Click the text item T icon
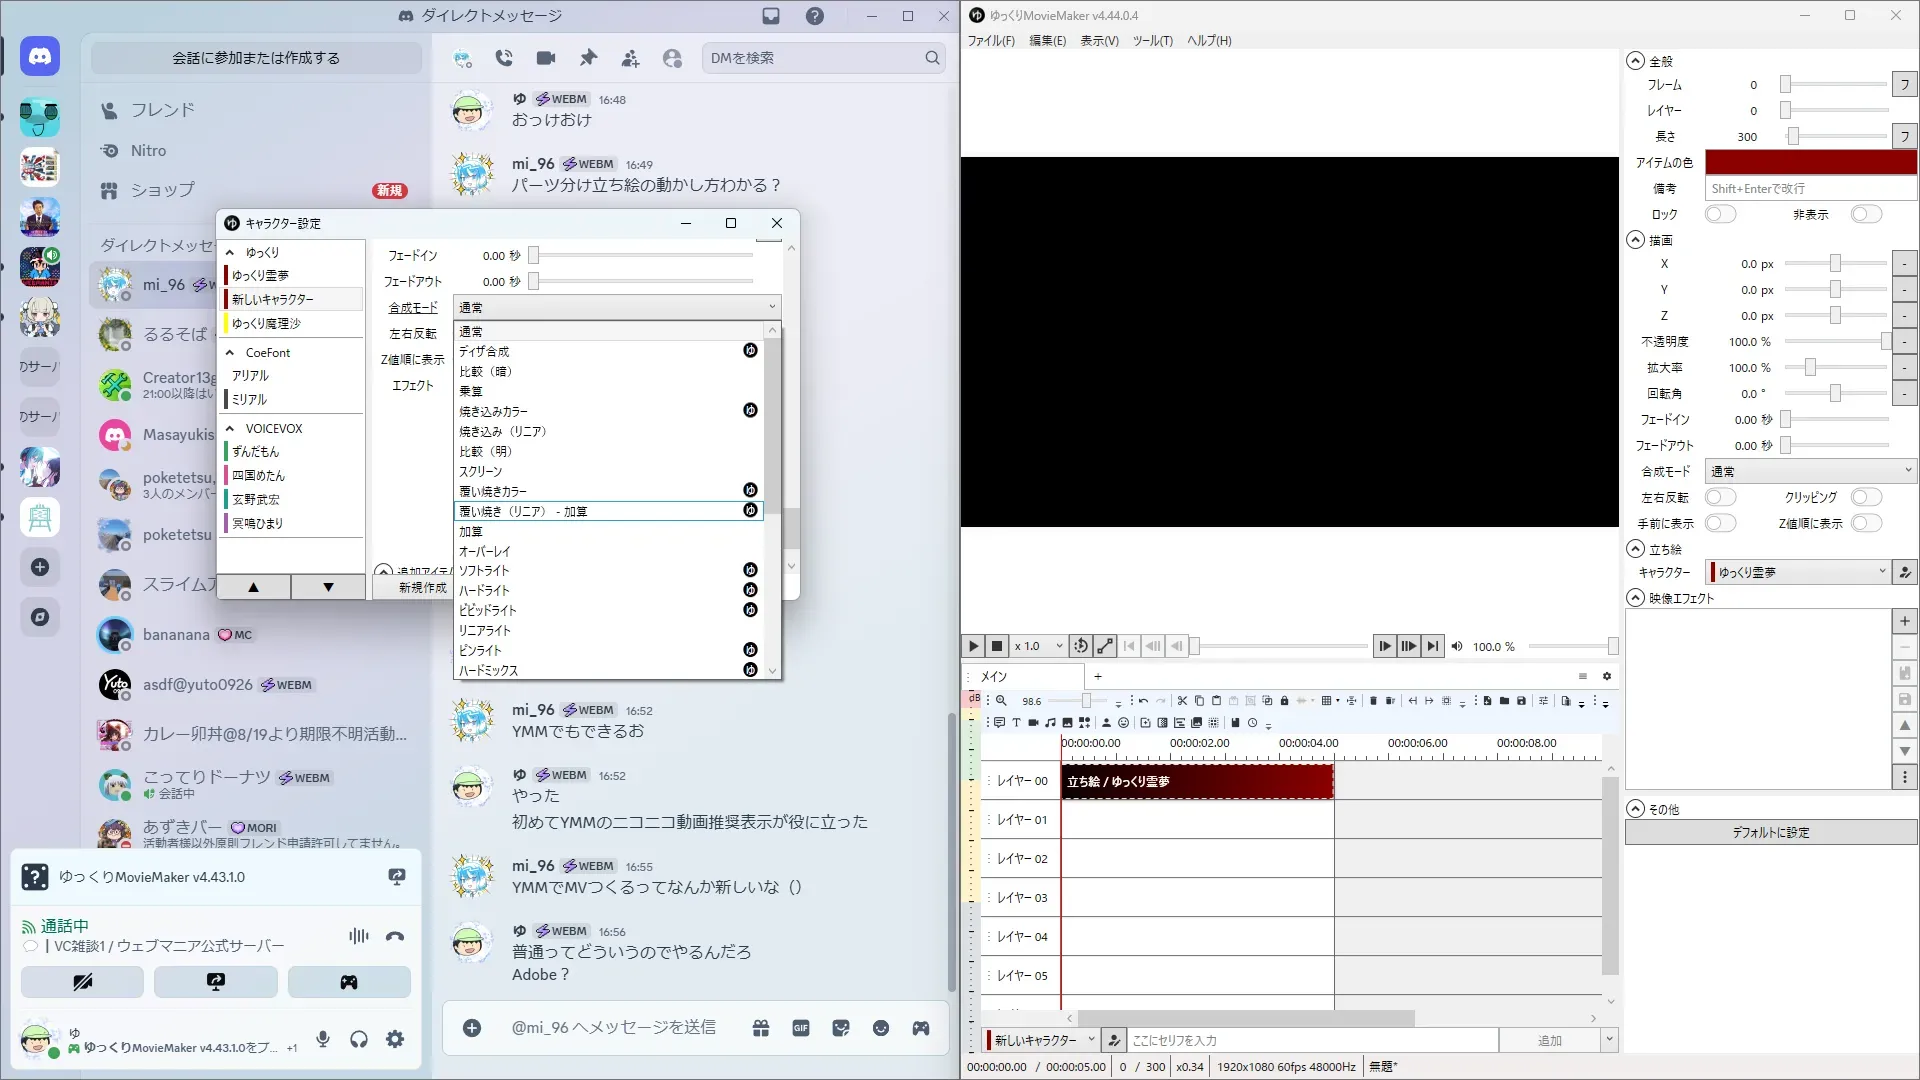Screen dimensions: 1920x1080 pos(1016,722)
